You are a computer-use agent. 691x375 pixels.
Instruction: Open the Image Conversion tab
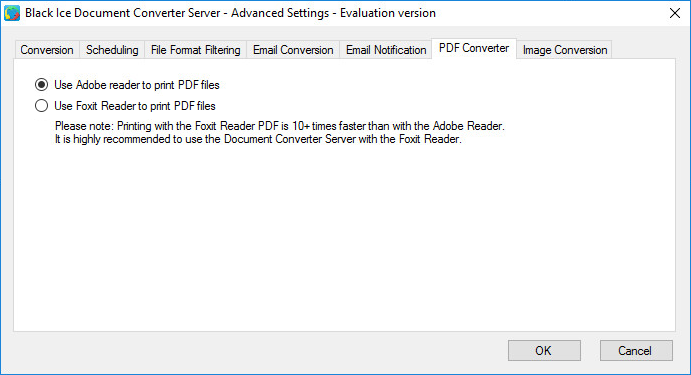[x=565, y=50]
